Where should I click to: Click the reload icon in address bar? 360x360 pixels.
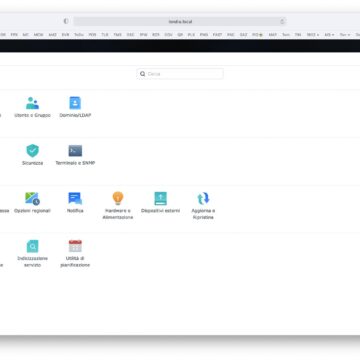282,21
